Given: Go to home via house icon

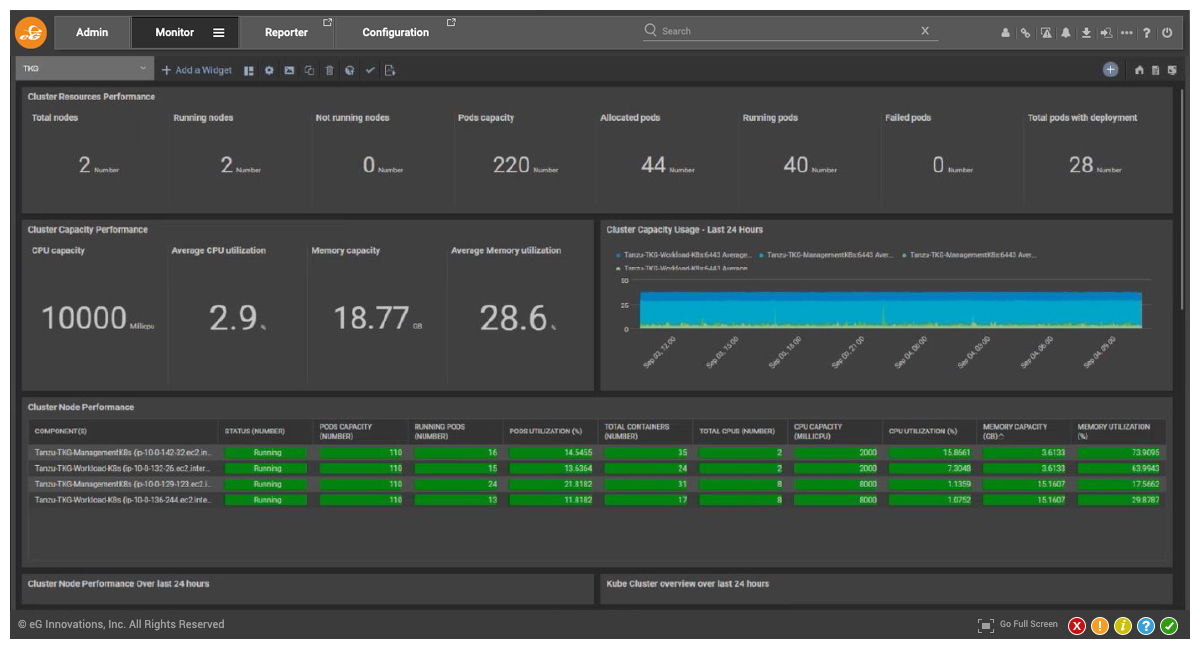Looking at the screenshot, I should click(1139, 70).
